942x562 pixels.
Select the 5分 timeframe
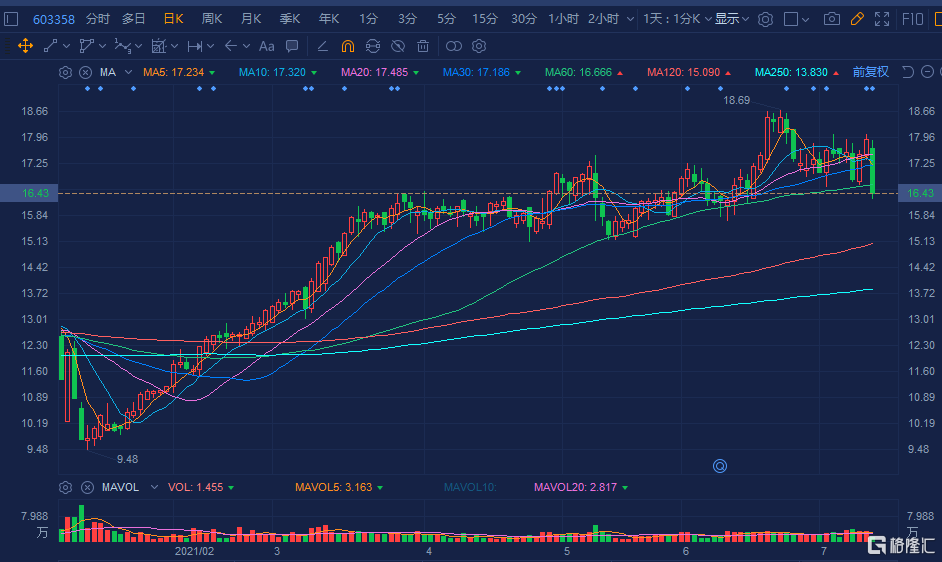pyautogui.click(x=446, y=19)
